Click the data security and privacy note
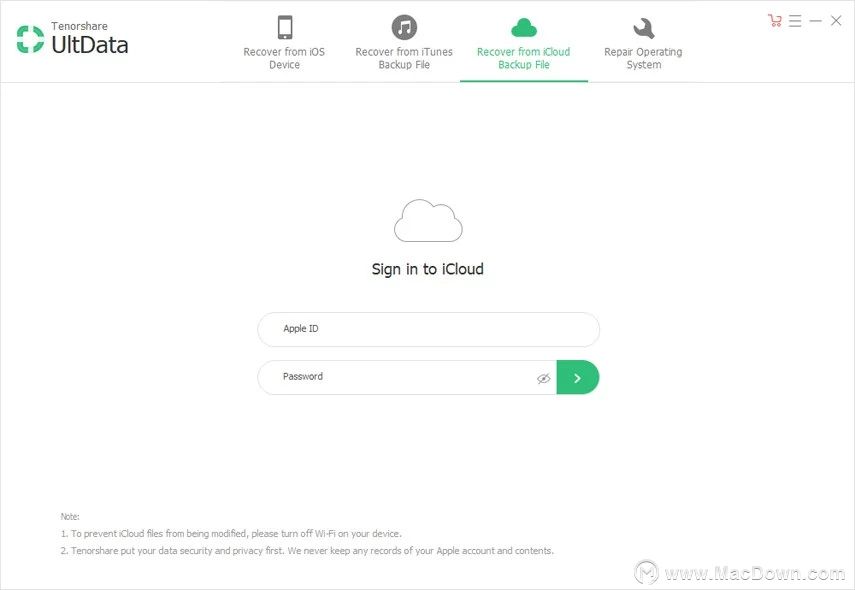This screenshot has width=855, height=590. (x=307, y=551)
